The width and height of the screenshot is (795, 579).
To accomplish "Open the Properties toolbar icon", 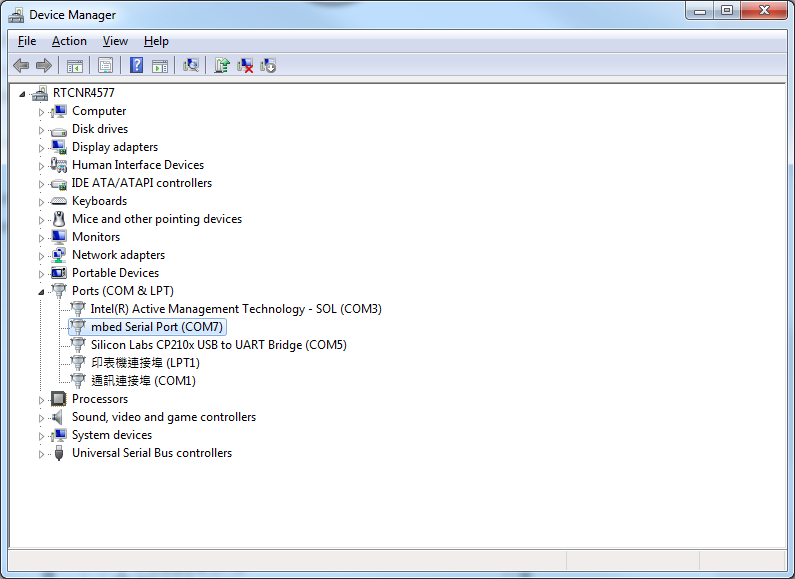I will [105, 65].
